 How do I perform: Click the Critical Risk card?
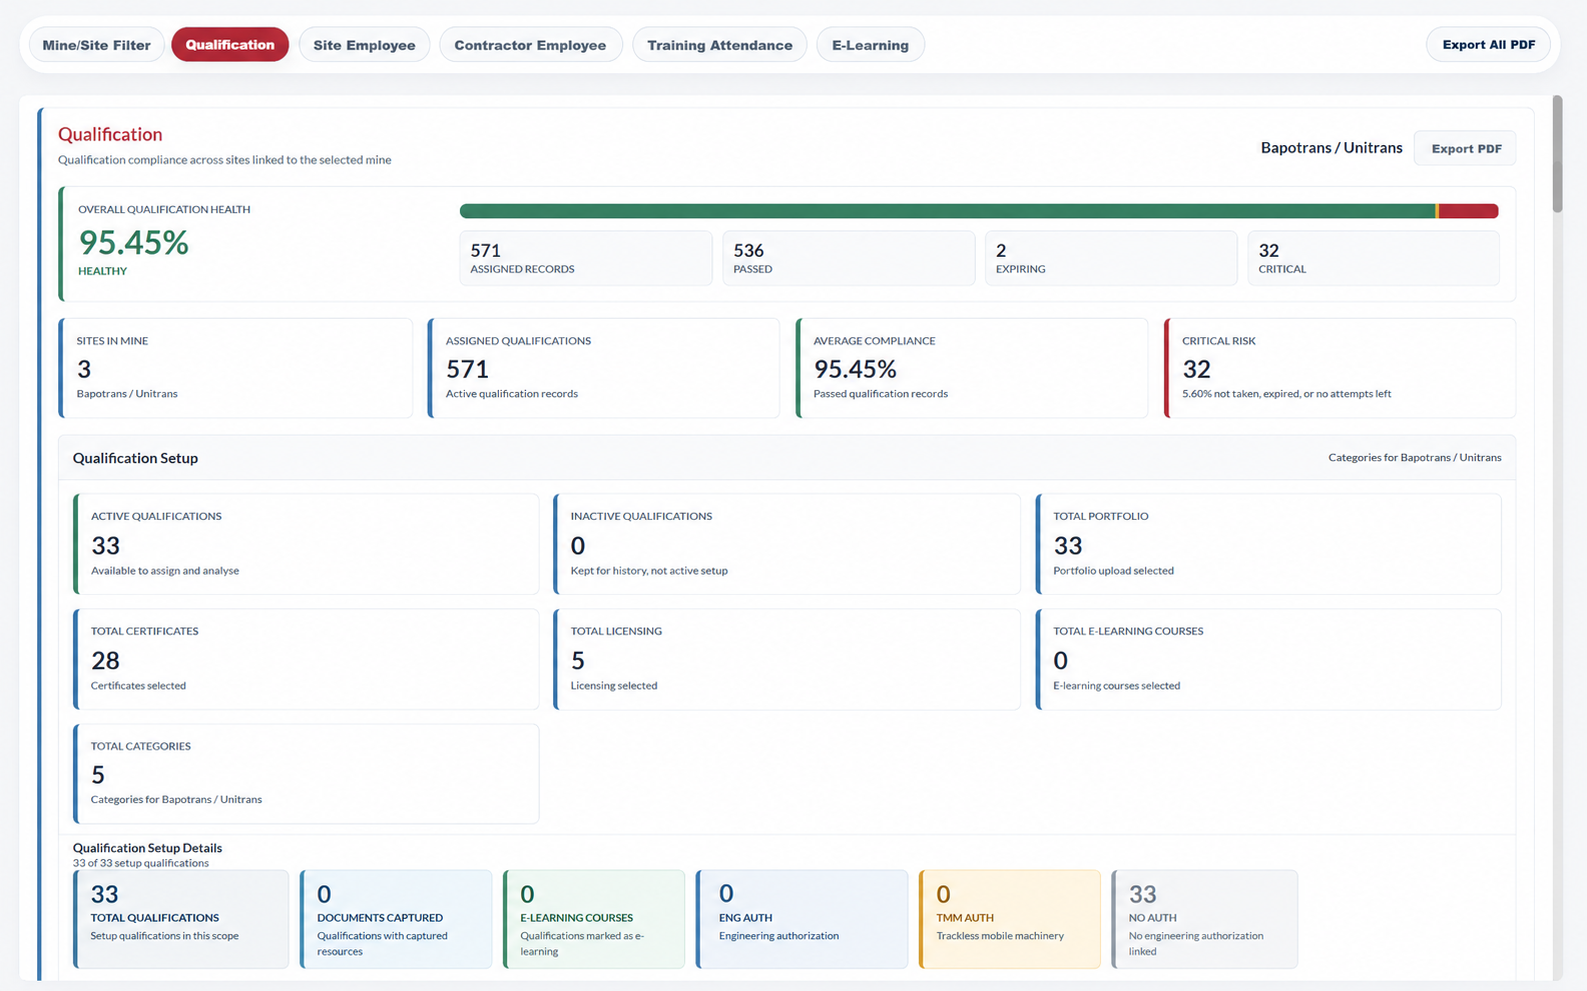click(x=1340, y=368)
